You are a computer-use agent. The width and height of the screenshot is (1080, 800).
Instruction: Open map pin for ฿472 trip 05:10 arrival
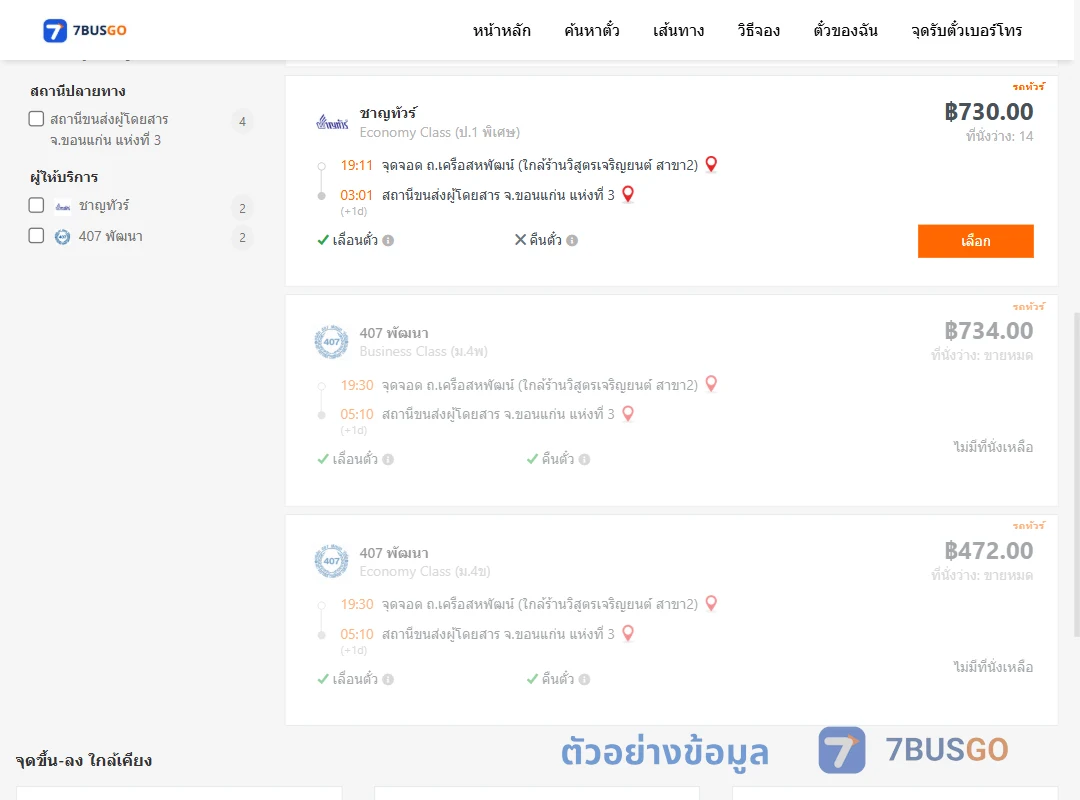click(x=627, y=633)
